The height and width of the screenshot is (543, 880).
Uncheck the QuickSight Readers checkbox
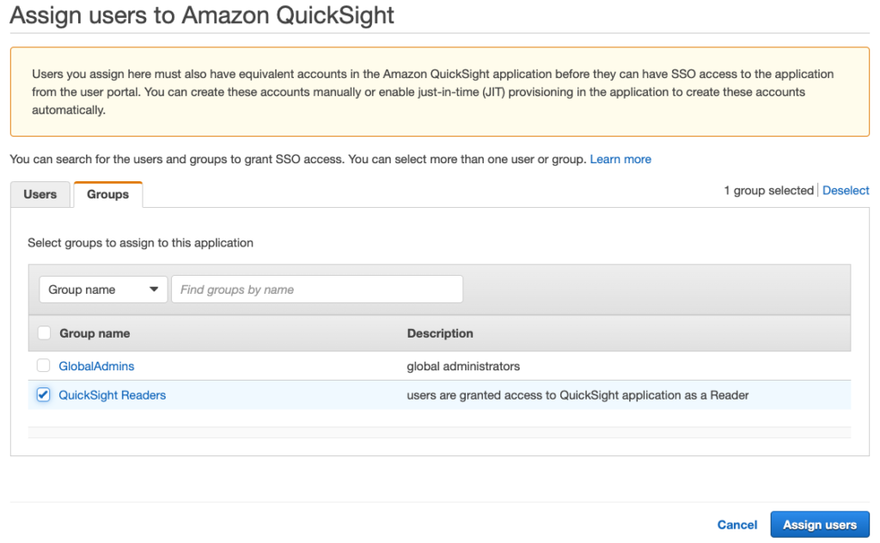pos(44,395)
